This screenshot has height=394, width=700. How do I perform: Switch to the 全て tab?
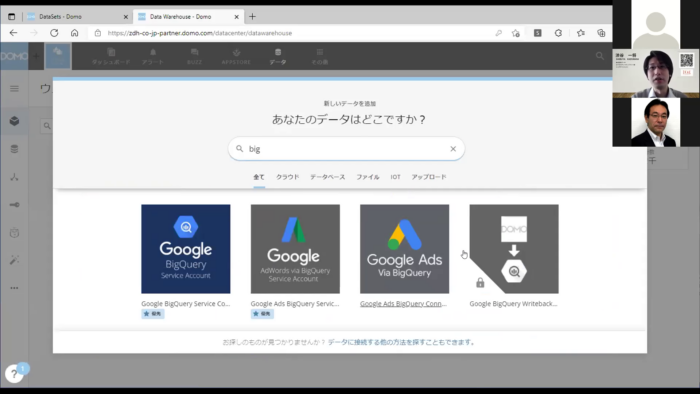(x=259, y=177)
